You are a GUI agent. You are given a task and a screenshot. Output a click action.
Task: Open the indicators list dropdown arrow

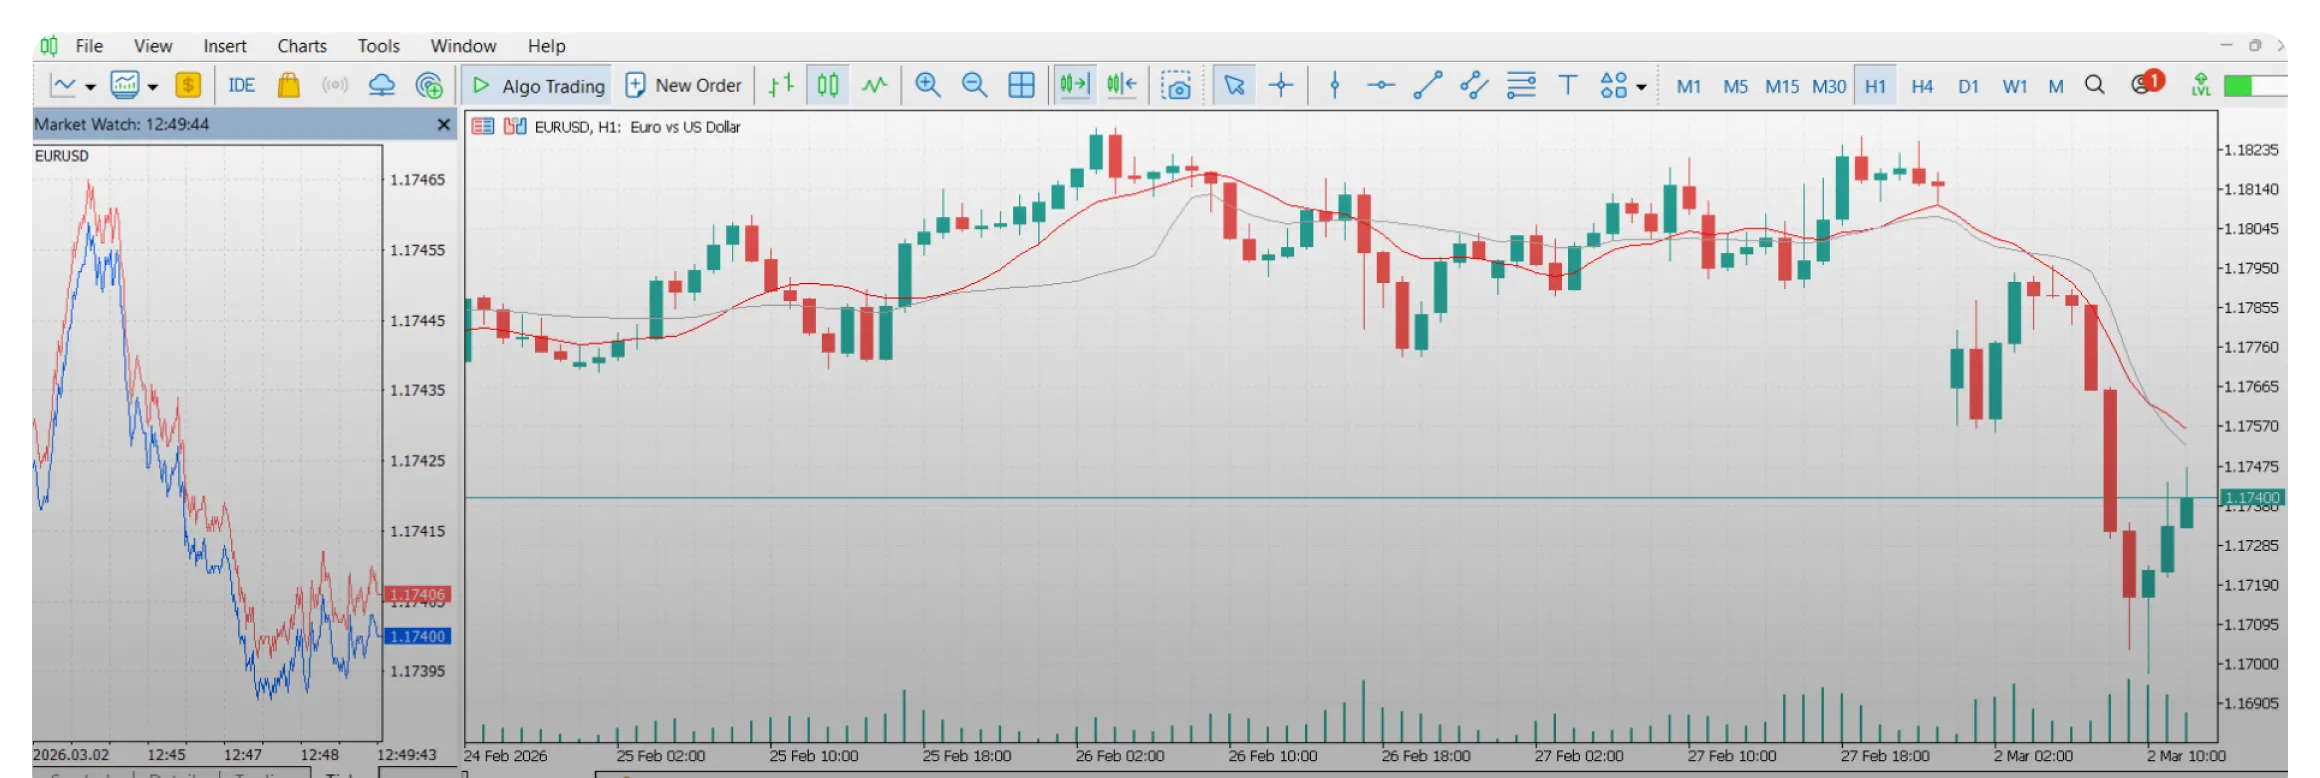coord(153,87)
